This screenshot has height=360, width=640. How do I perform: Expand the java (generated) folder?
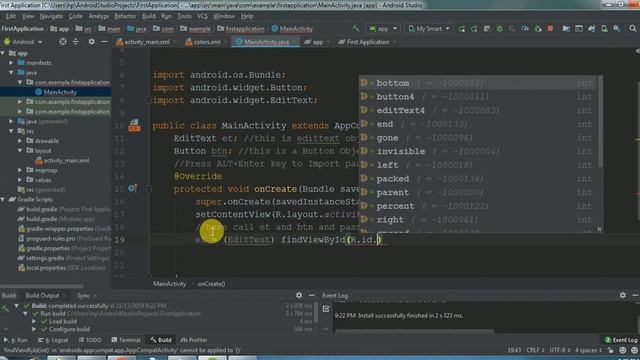[x=11, y=121]
